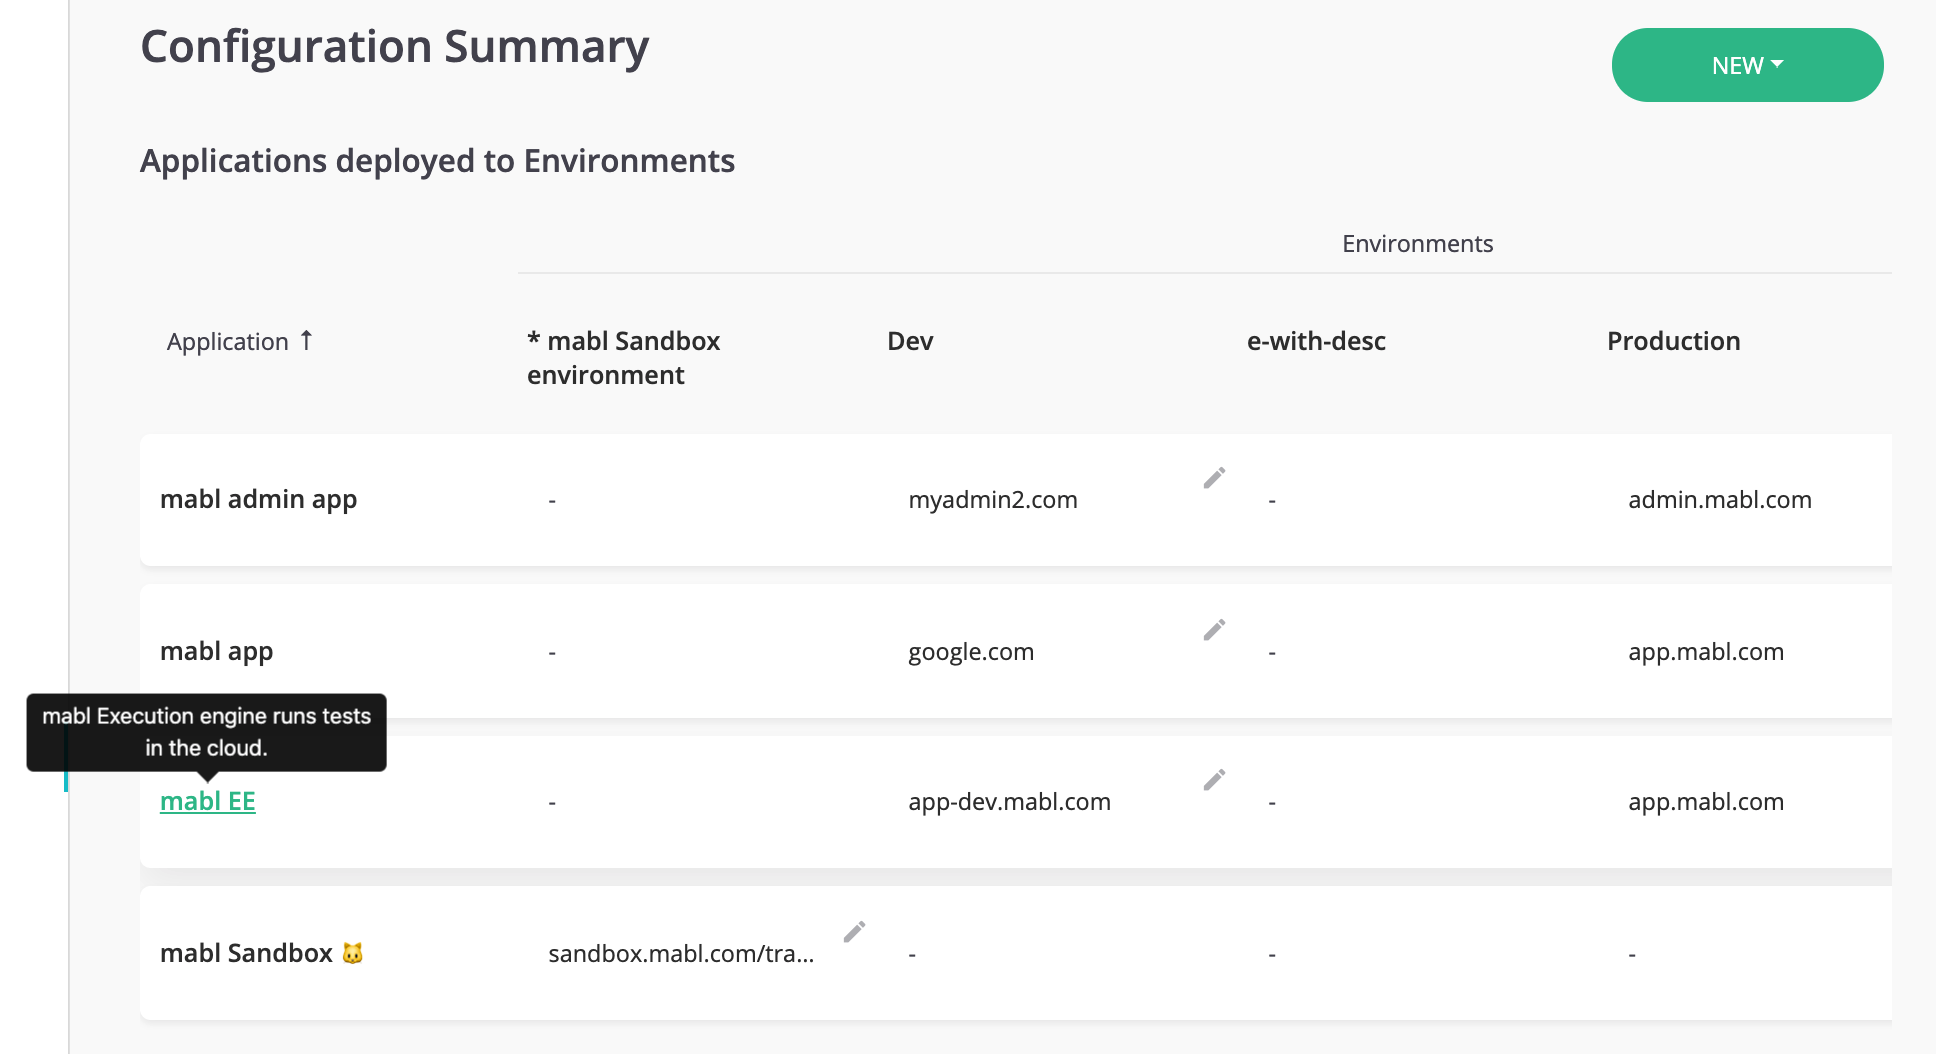This screenshot has height=1054, width=1936.
Task: Sort by Application column arrow
Action: pyautogui.click(x=306, y=341)
